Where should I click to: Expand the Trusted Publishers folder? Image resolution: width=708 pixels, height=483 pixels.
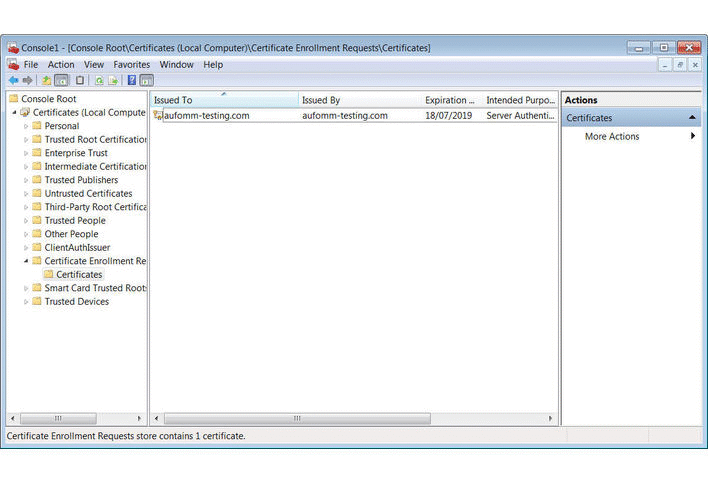(x=26, y=180)
